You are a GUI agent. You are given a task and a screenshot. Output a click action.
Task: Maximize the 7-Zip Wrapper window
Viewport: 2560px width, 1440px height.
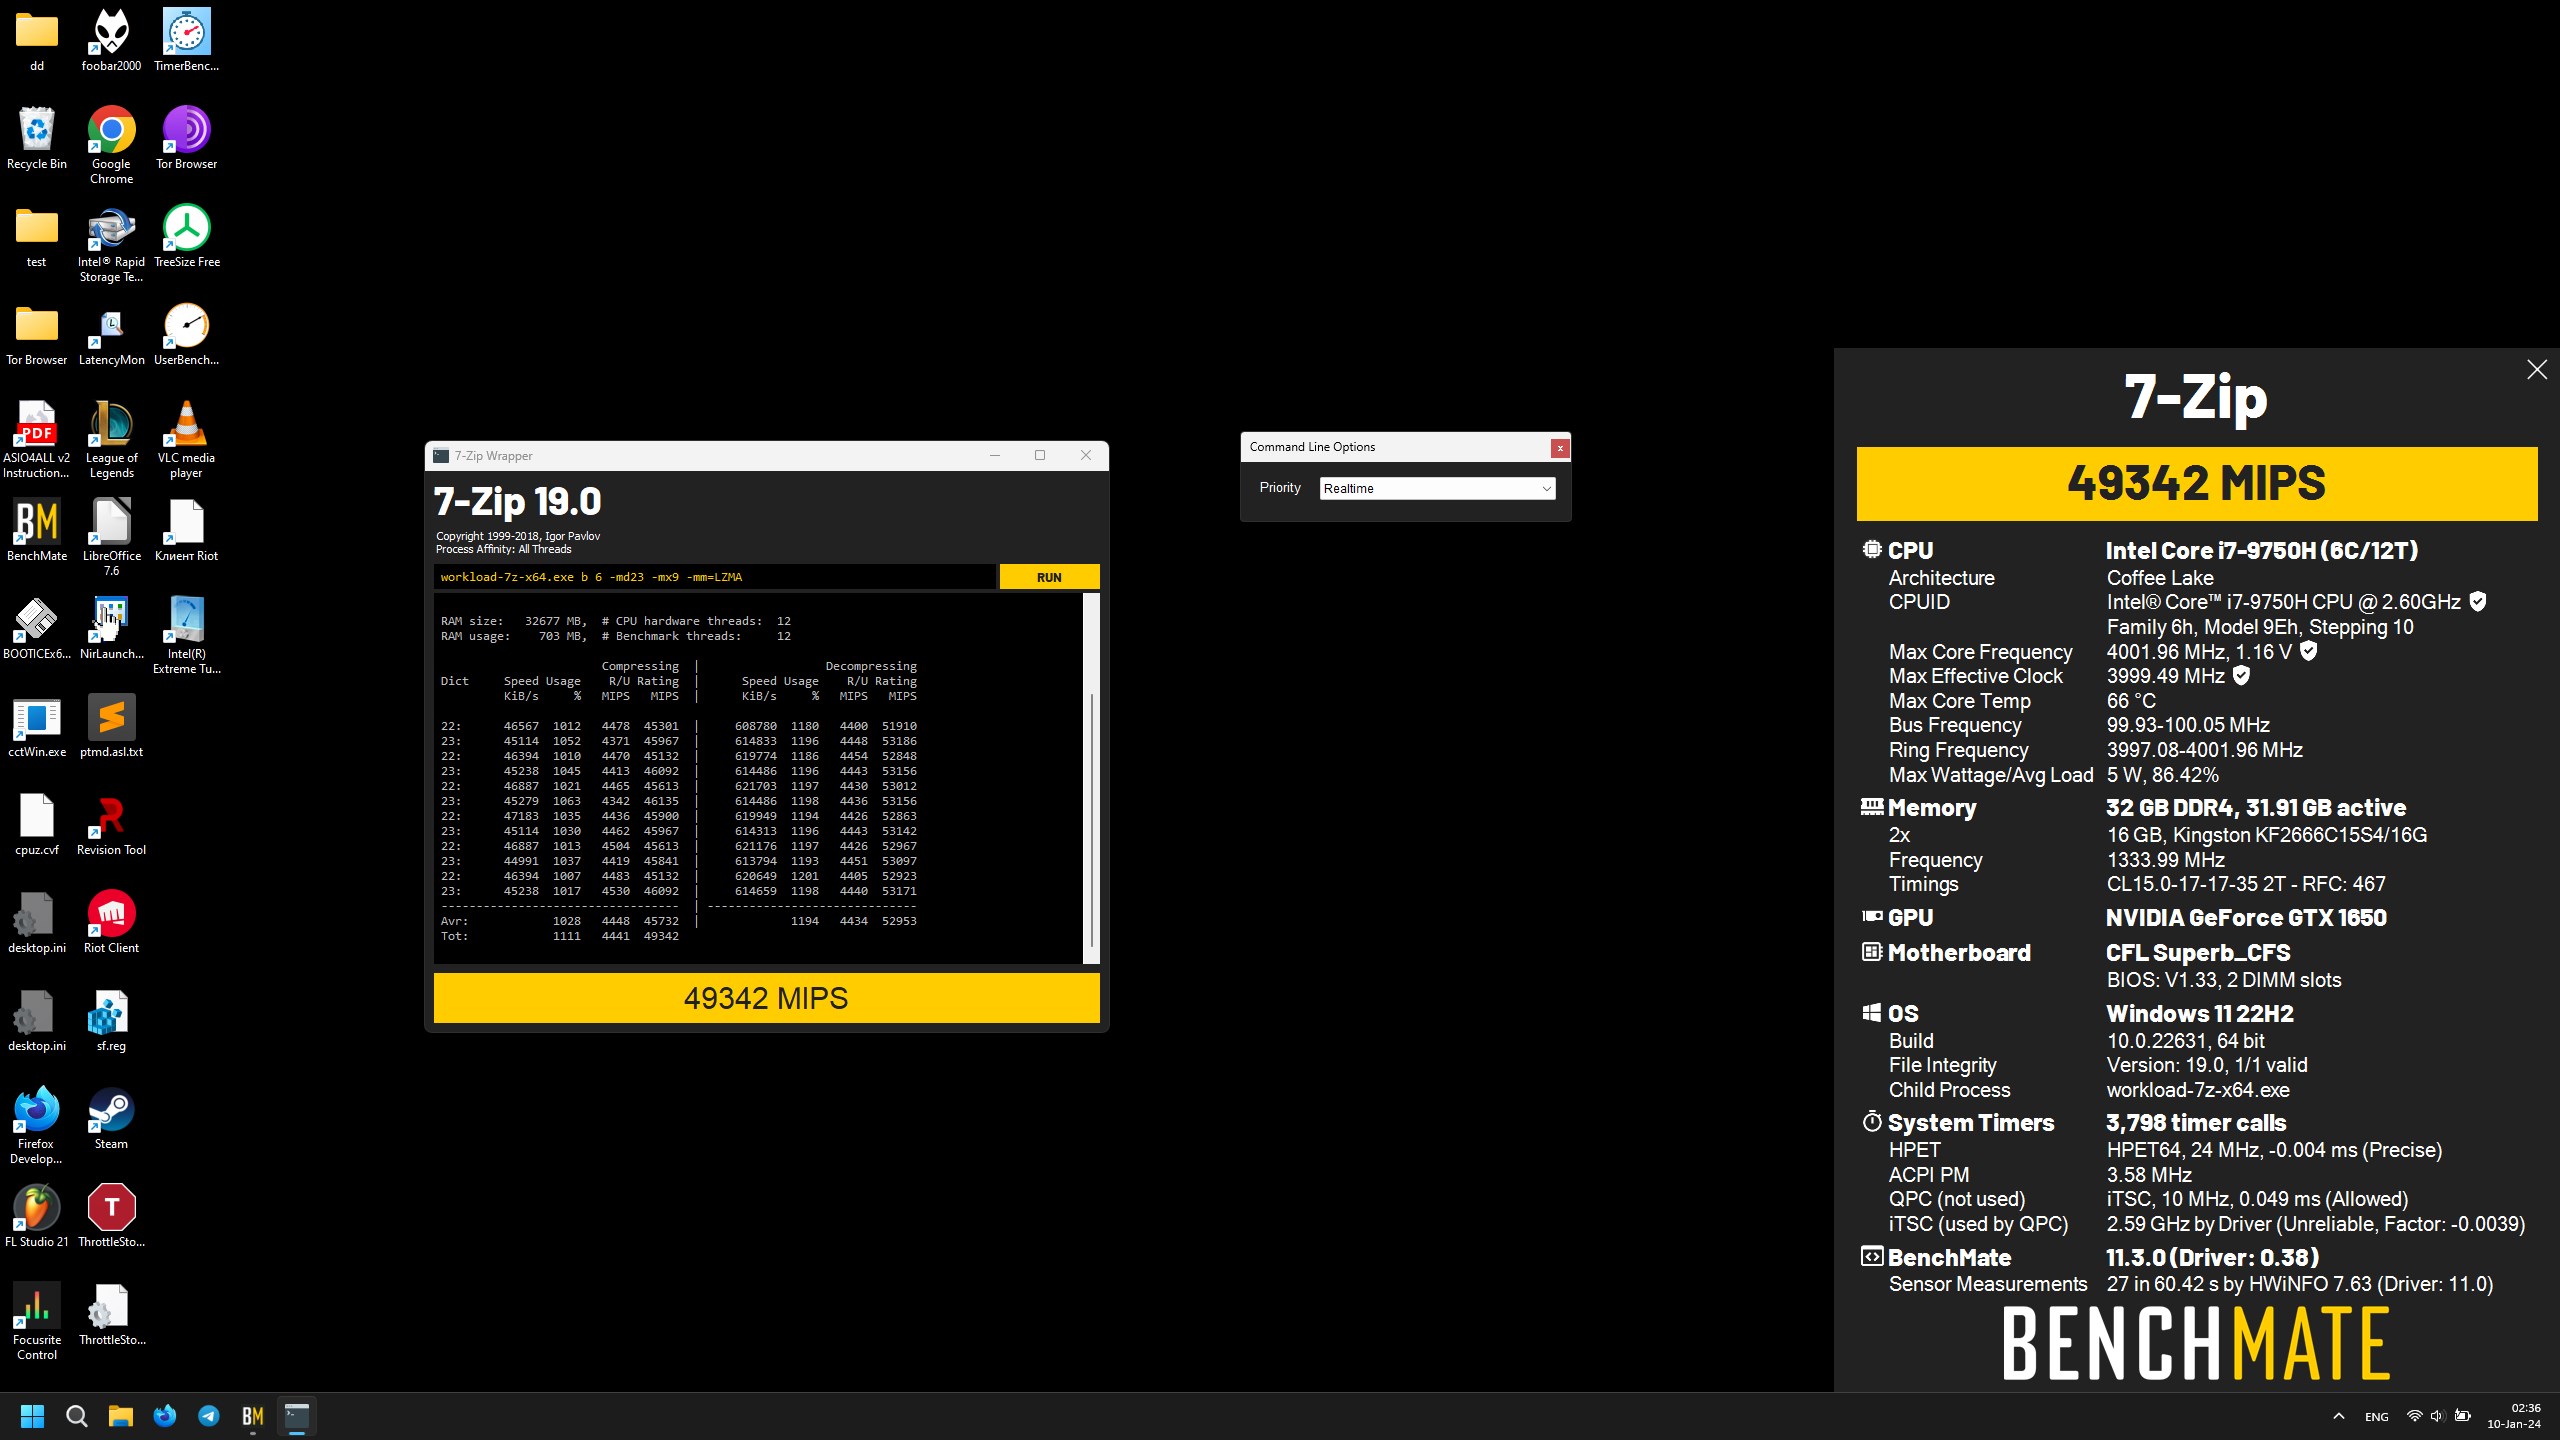coord(1040,456)
